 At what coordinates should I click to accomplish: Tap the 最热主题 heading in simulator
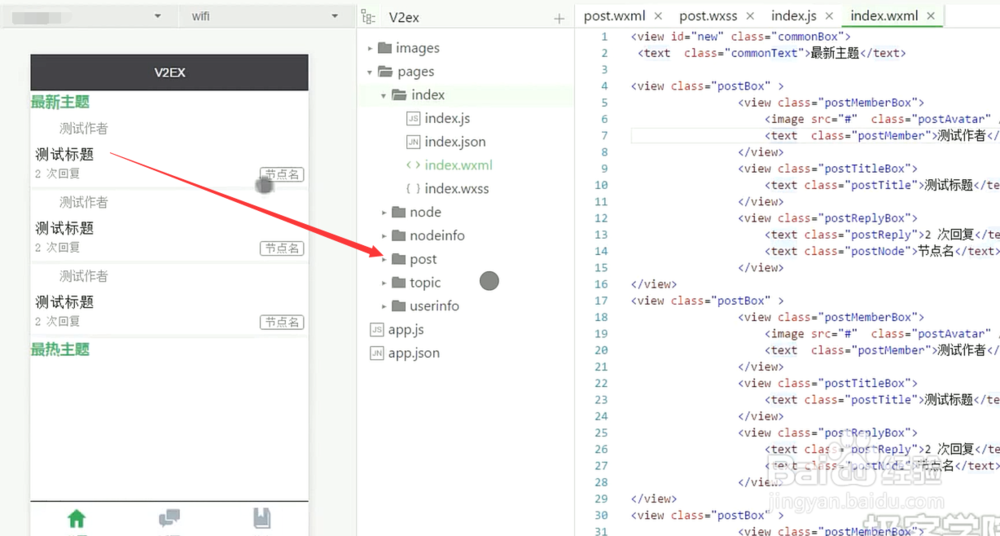pos(60,349)
